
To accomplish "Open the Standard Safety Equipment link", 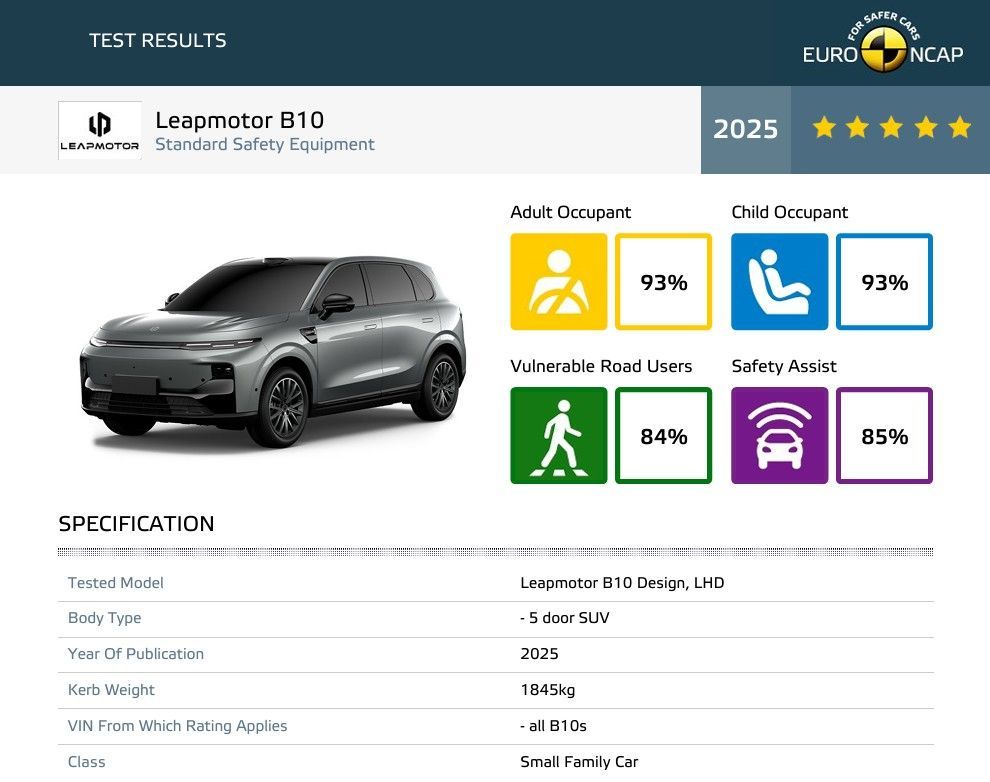I will (265, 144).
